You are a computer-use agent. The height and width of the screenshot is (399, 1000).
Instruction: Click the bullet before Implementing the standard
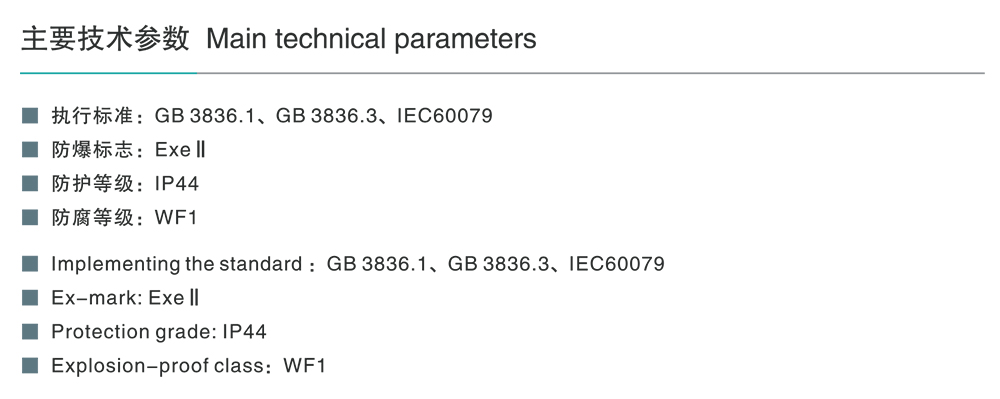30,263
